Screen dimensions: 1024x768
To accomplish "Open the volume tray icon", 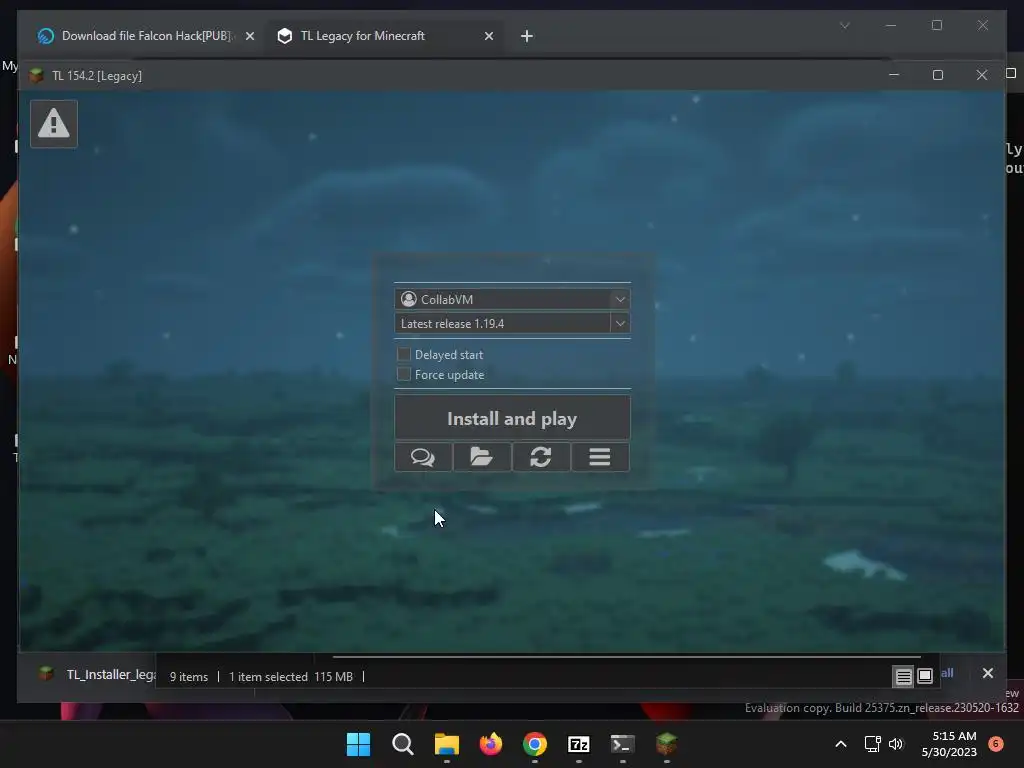I will 896,744.
